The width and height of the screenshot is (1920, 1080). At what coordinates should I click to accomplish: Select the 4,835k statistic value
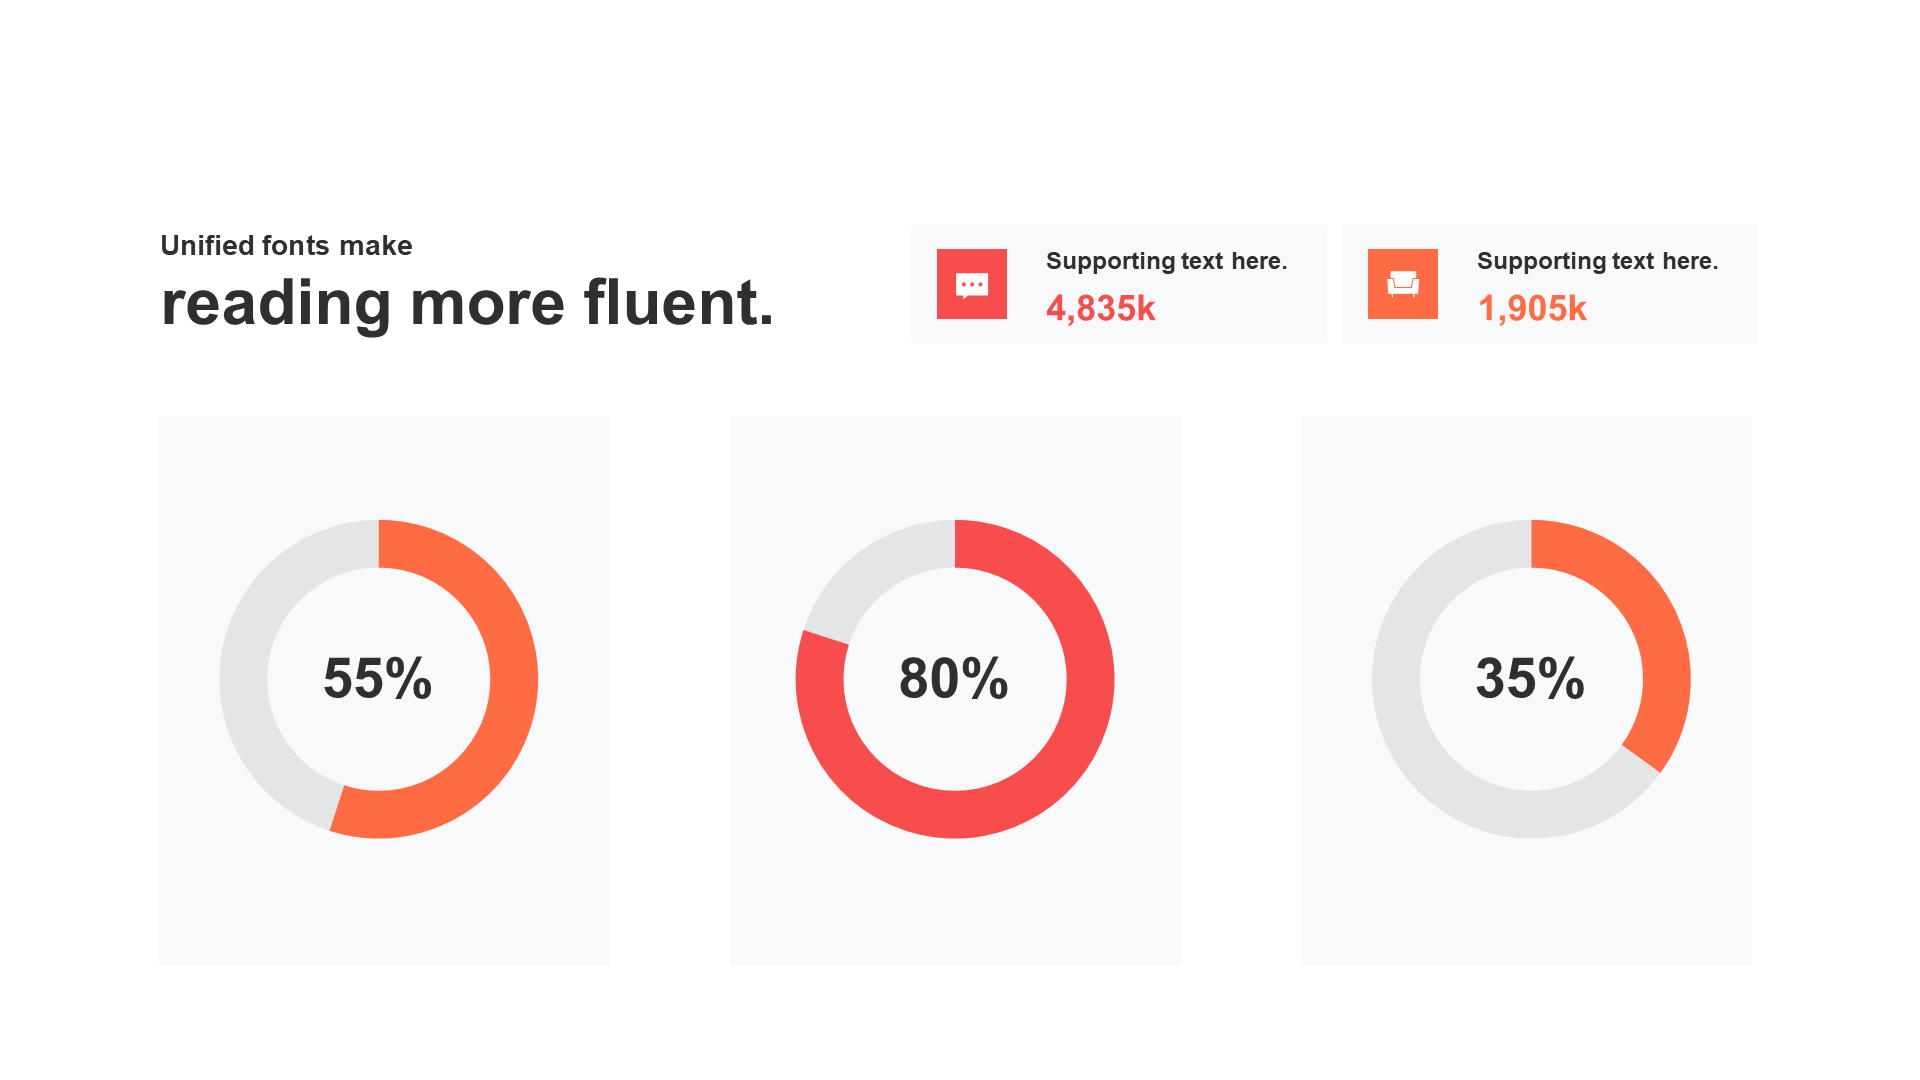(1100, 309)
